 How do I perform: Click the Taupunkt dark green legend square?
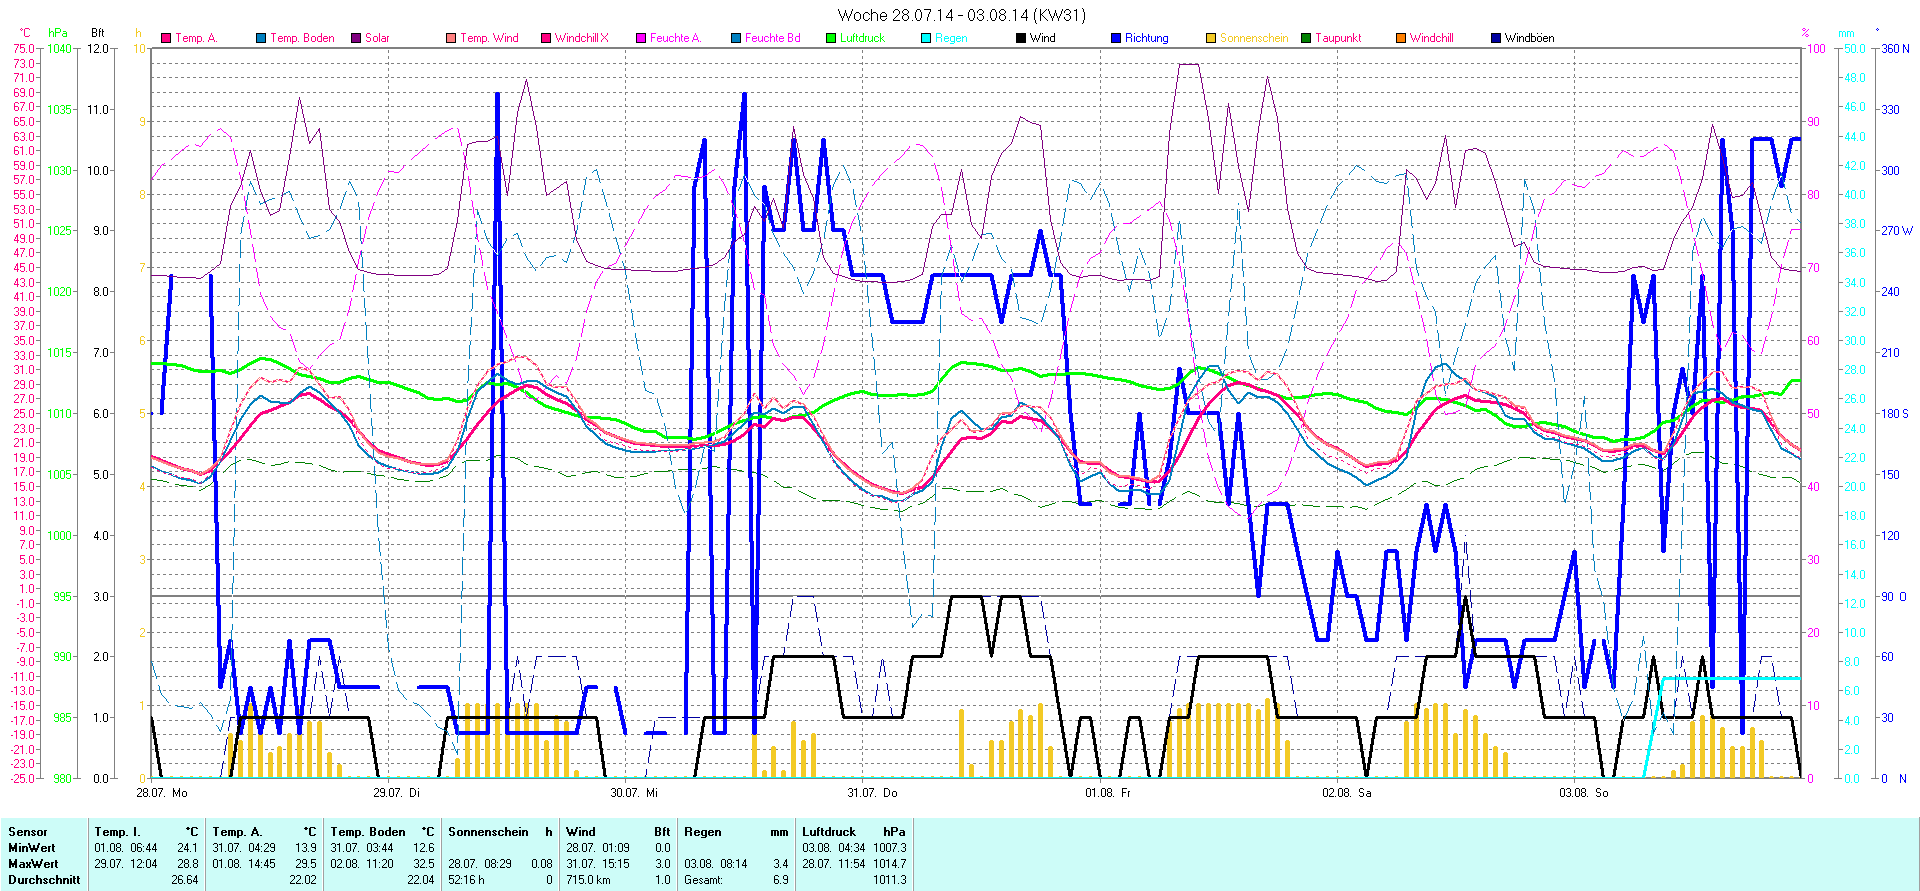tap(1306, 39)
